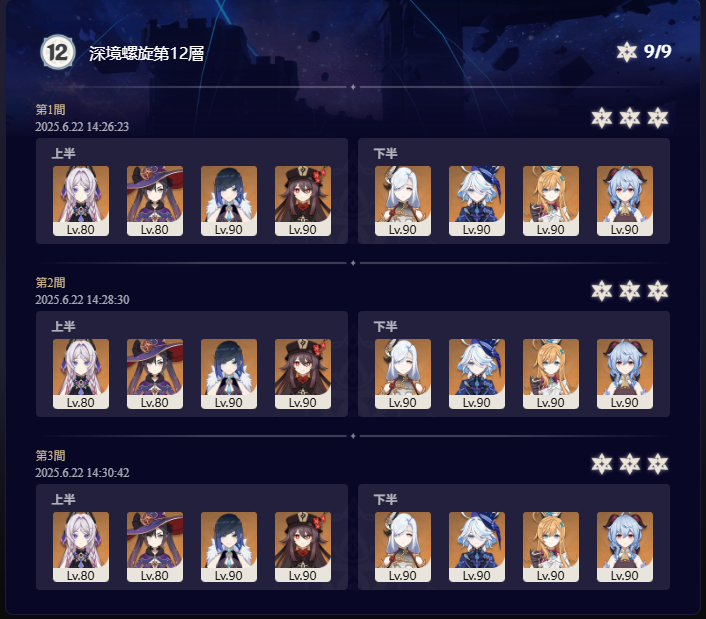
Task: Click the 第2間 chamber label
Action: pyautogui.click(x=50, y=283)
